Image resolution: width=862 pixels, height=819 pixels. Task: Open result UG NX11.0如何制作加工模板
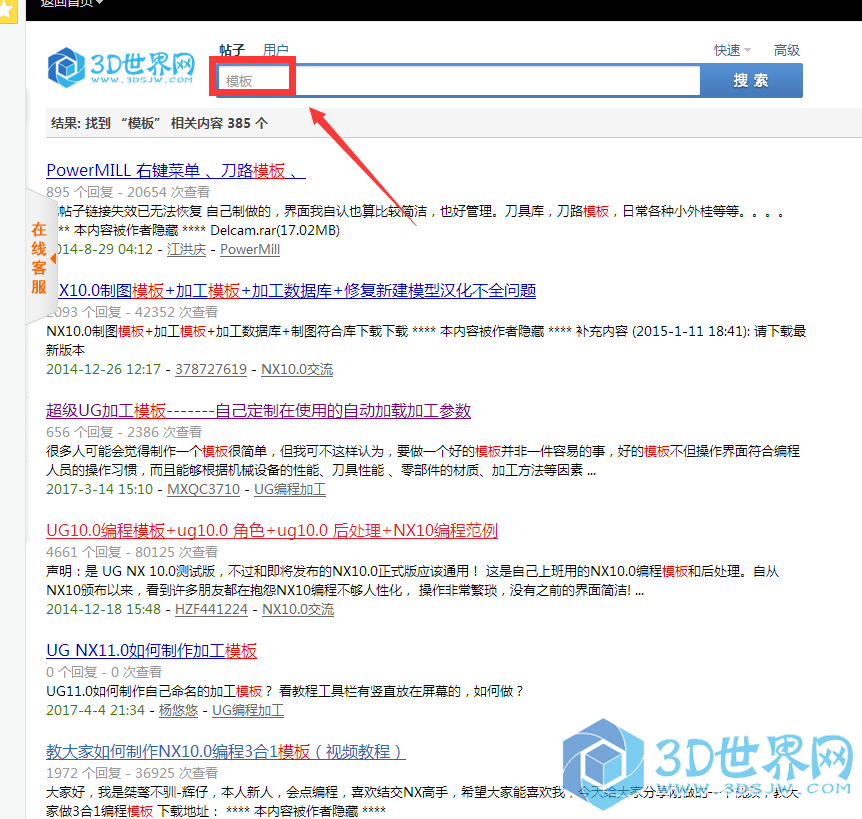152,651
